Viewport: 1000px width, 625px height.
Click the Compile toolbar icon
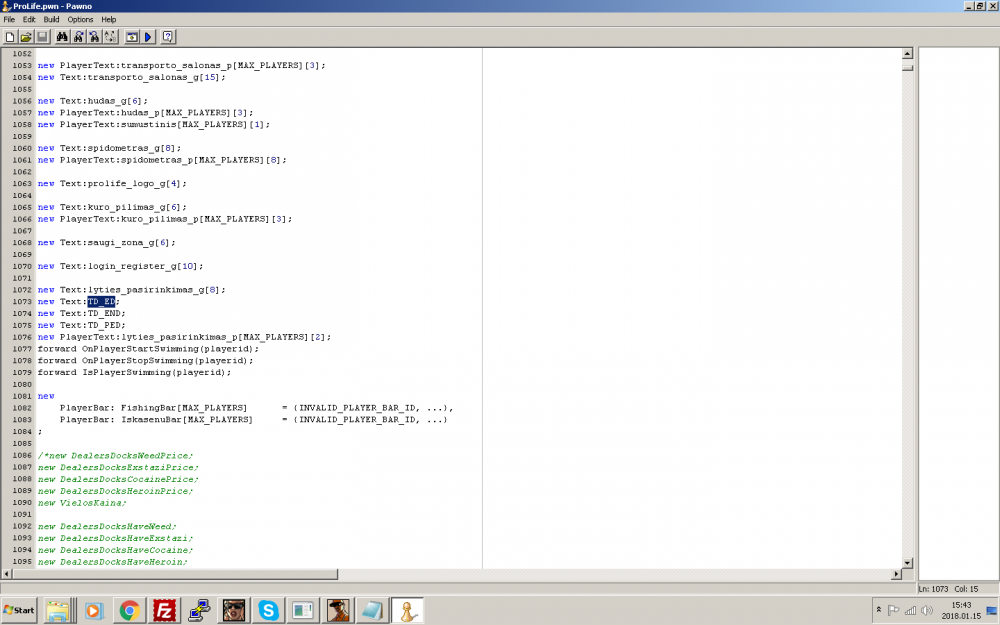pyautogui.click(x=131, y=37)
